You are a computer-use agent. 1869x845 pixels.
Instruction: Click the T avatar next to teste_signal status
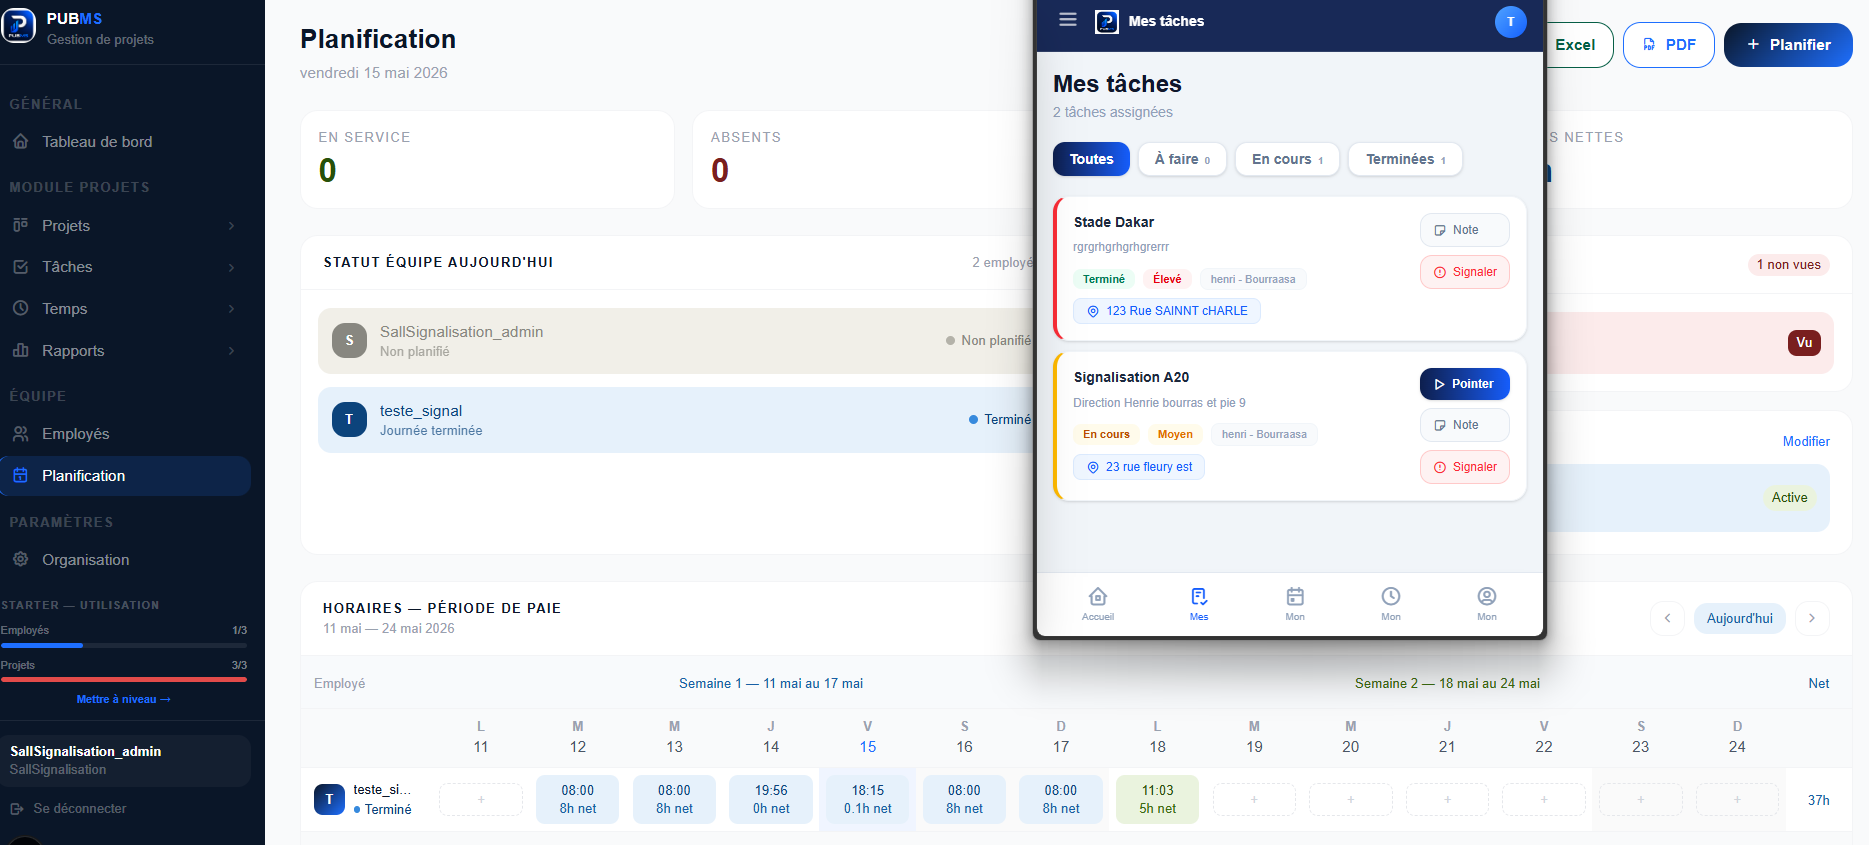click(x=349, y=420)
